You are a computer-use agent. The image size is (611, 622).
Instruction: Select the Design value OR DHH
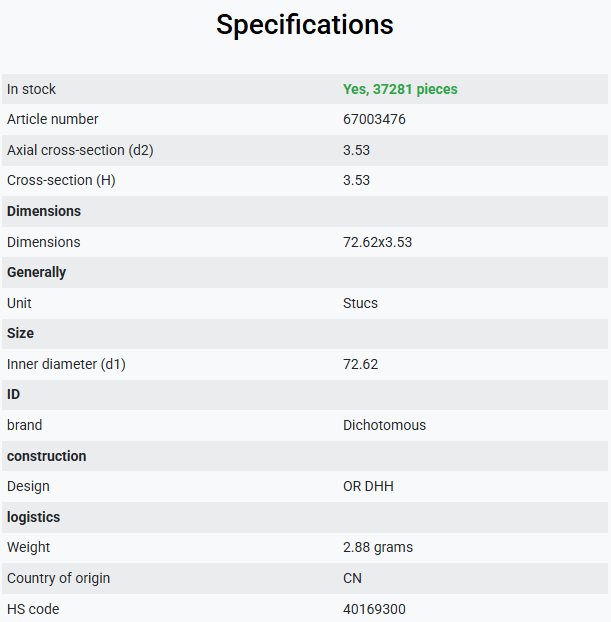point(368,487)
